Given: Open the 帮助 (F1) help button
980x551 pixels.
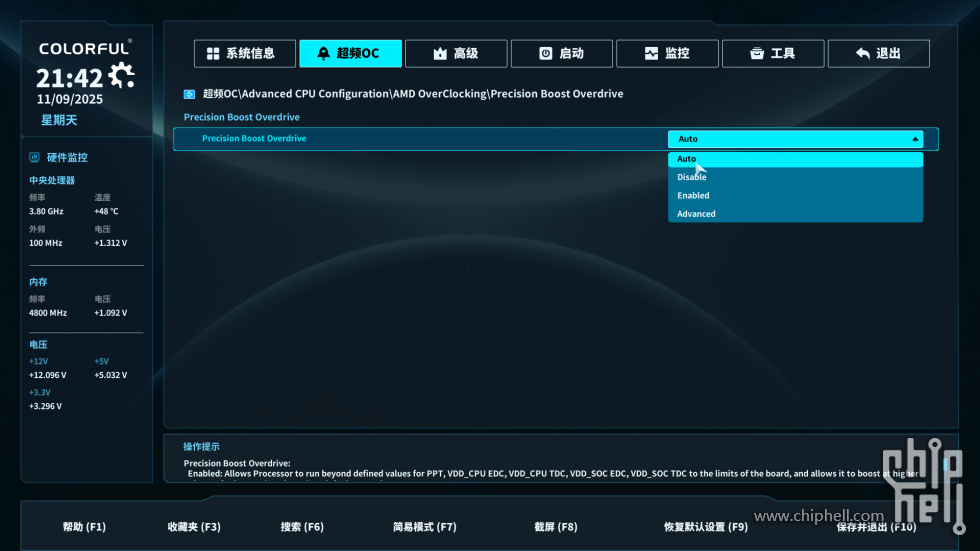Looking at the screenshot, I should 84,527.
